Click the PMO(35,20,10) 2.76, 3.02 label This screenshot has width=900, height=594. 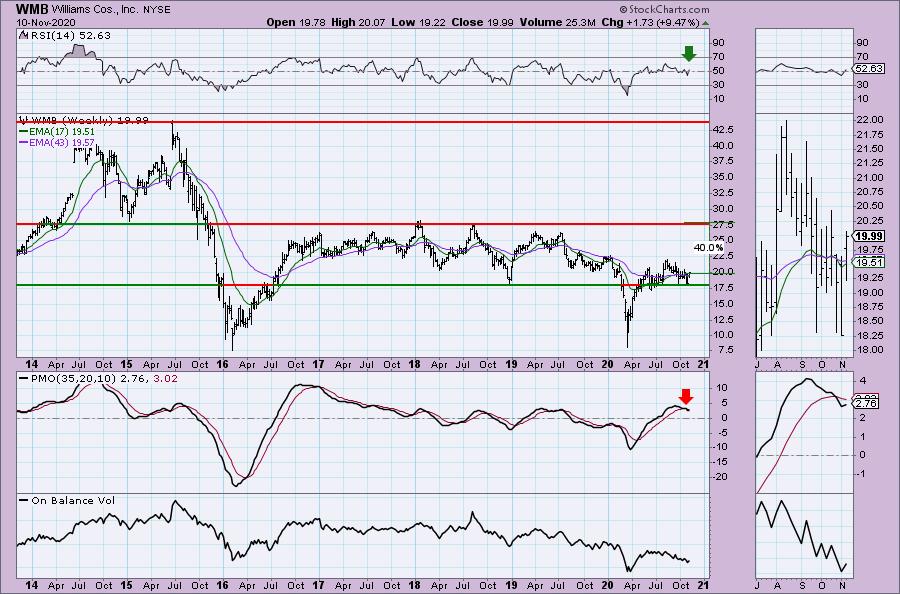[104, 379]
